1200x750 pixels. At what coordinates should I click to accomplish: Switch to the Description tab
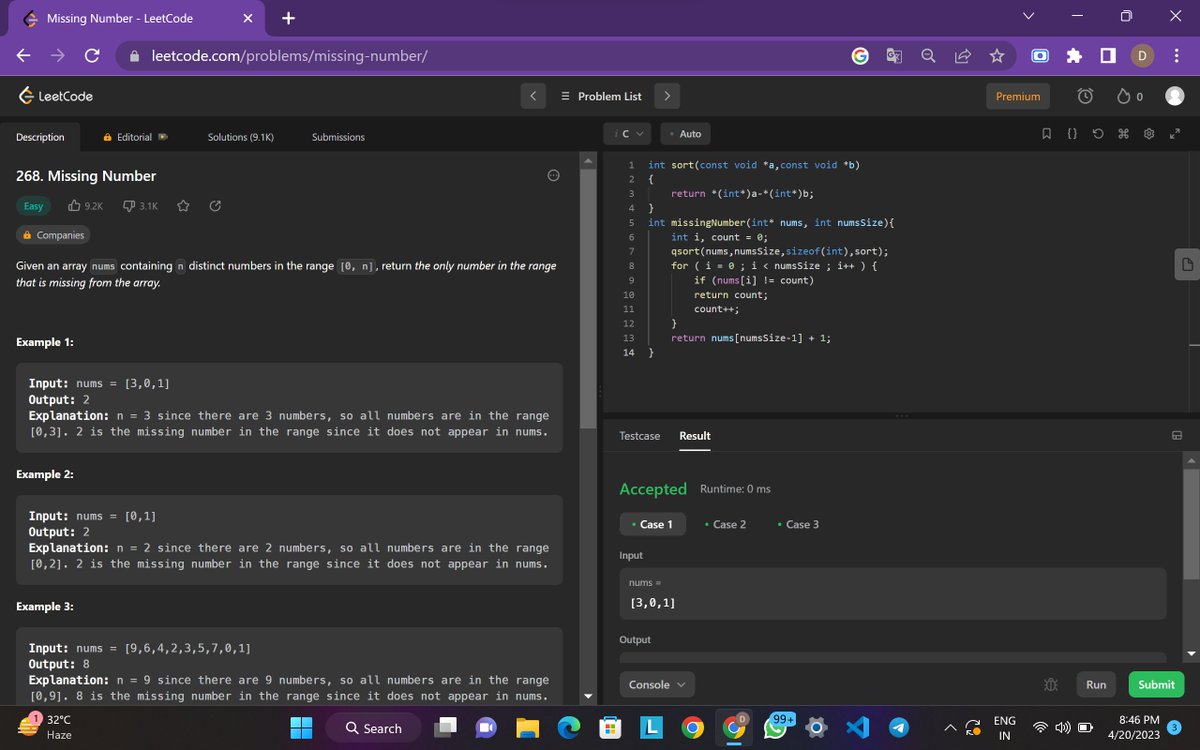click(x=40, y=137)
